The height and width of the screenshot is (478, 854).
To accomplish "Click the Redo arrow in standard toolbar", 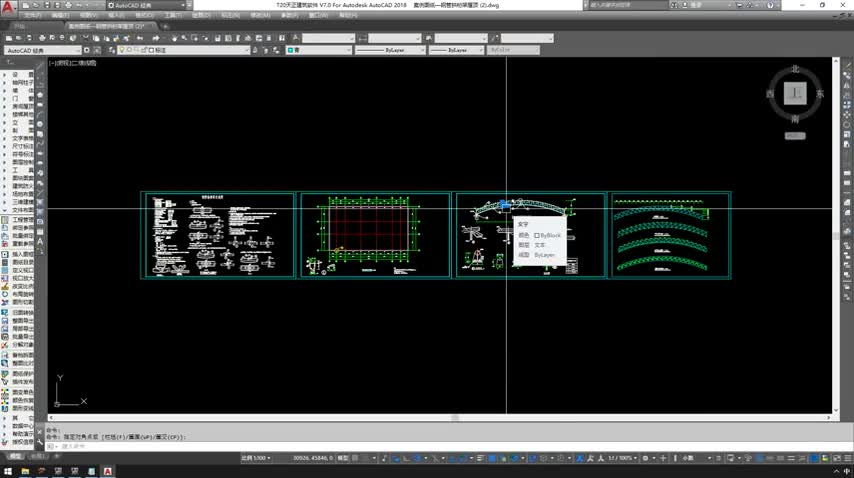I will pos(156,38).
